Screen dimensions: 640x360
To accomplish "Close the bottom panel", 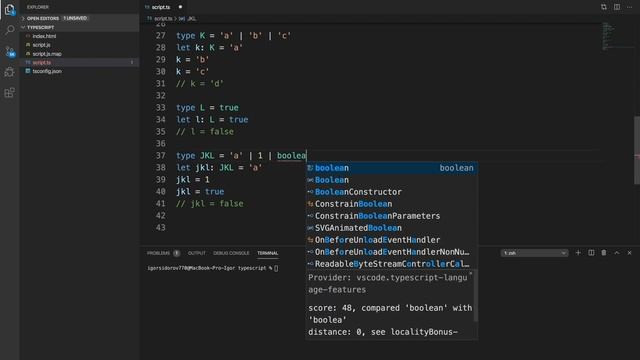I will coord(629,253).
